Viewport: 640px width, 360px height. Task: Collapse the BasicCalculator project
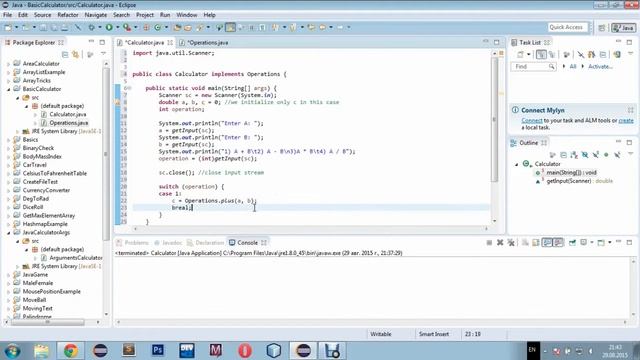point(9,89)
